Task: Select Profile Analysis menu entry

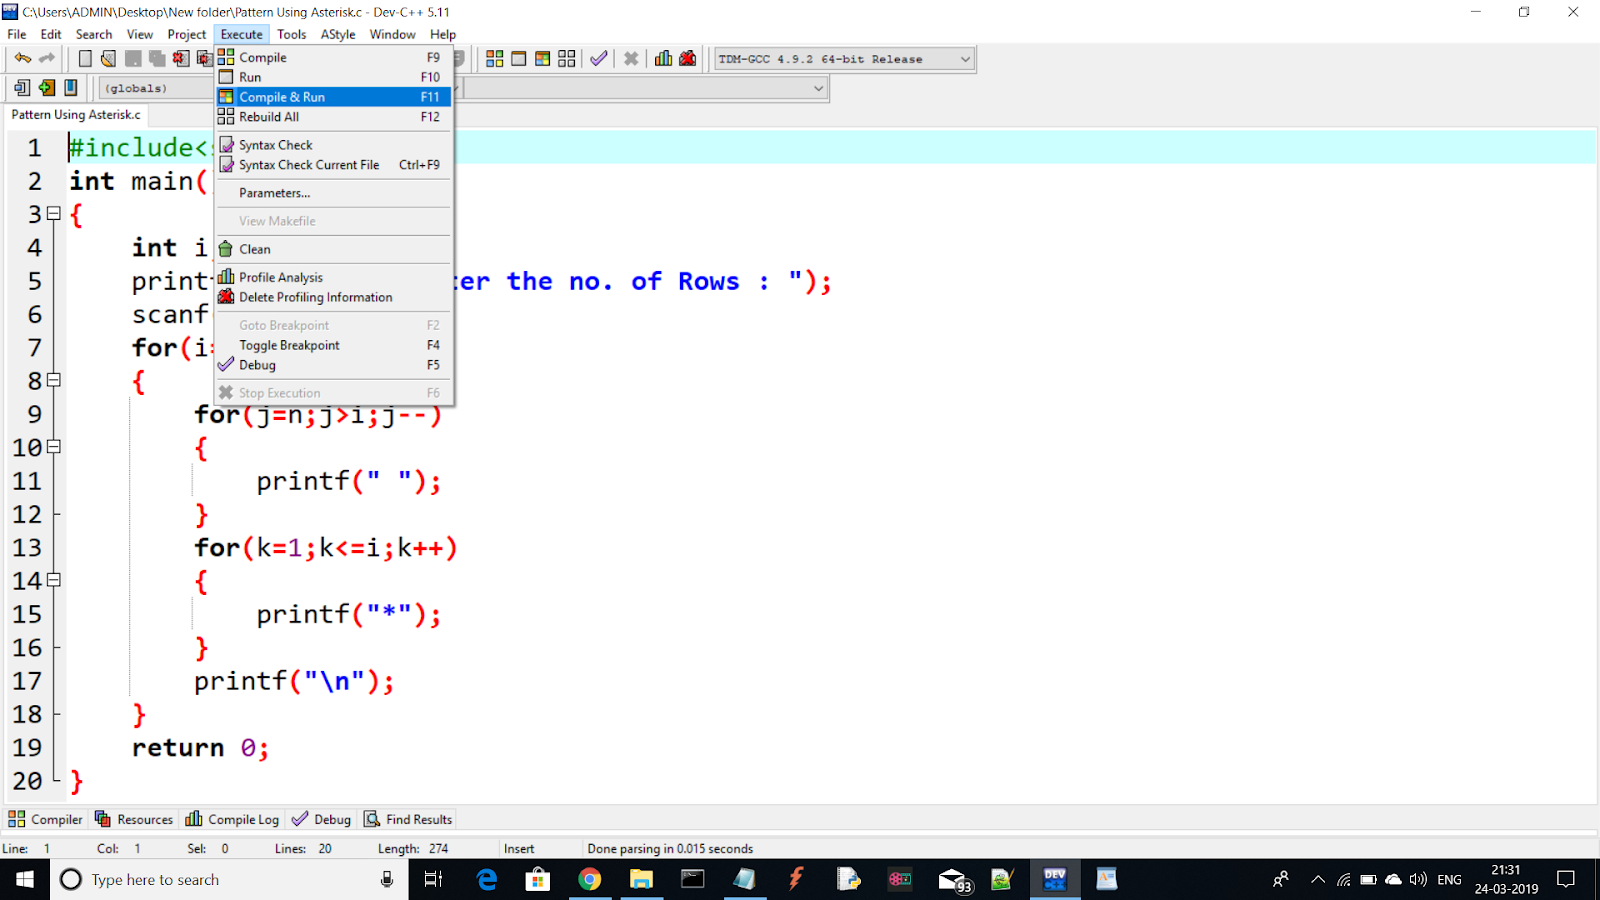Action: (334, 277)
